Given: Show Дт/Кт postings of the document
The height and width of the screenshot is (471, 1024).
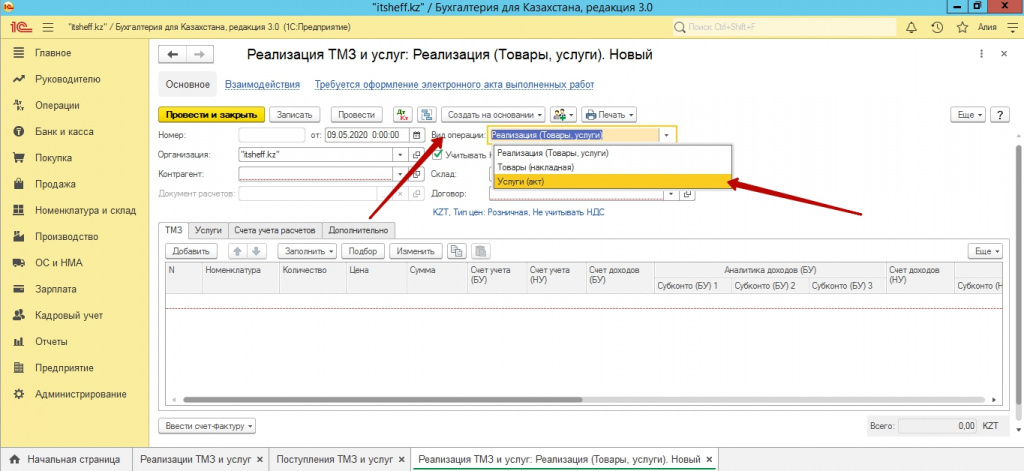Looking at the screenshot, I should pyautogui.click(x=403, y=114).
